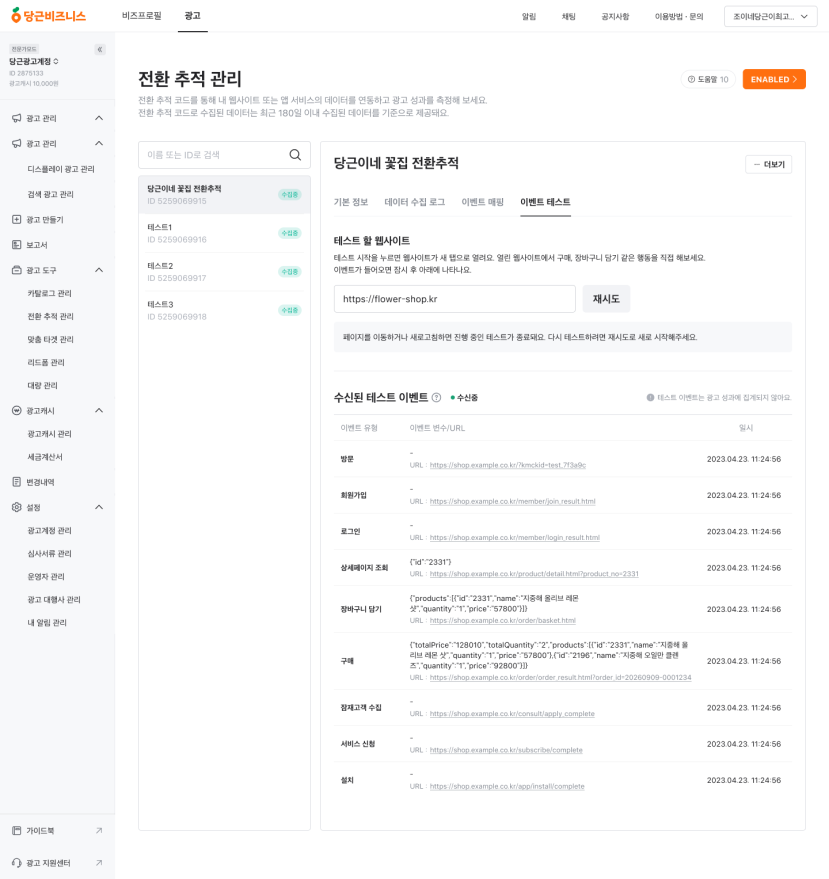Open the 당근광고계정 account switcher
The width and height of the screenshot is (829, 879).
[34, 61]
